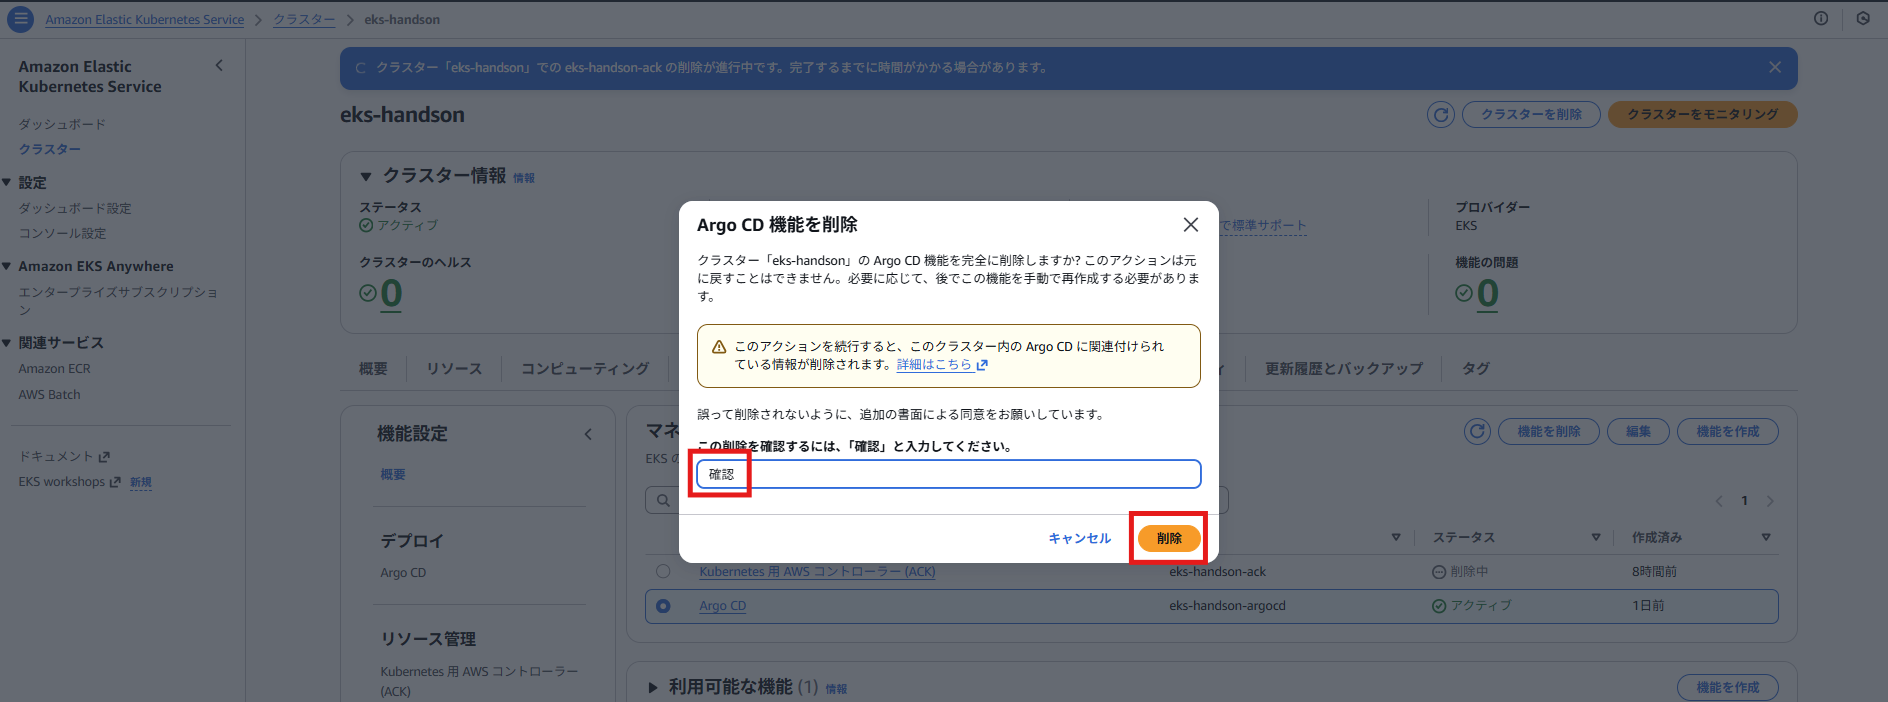The image size is (1888, 702).
Task: Click the eks-handson-argocd name cell
Action: [x=1227, y=606]
